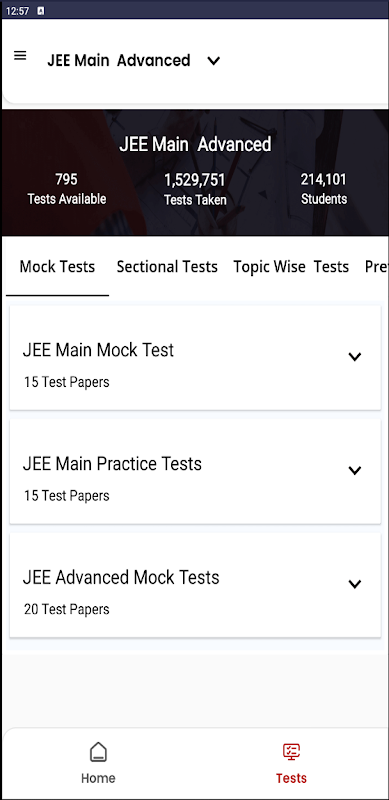Open the Topic Wise Tests tab
The height and width of the screenshot is (800, 389).
point(291,267)
